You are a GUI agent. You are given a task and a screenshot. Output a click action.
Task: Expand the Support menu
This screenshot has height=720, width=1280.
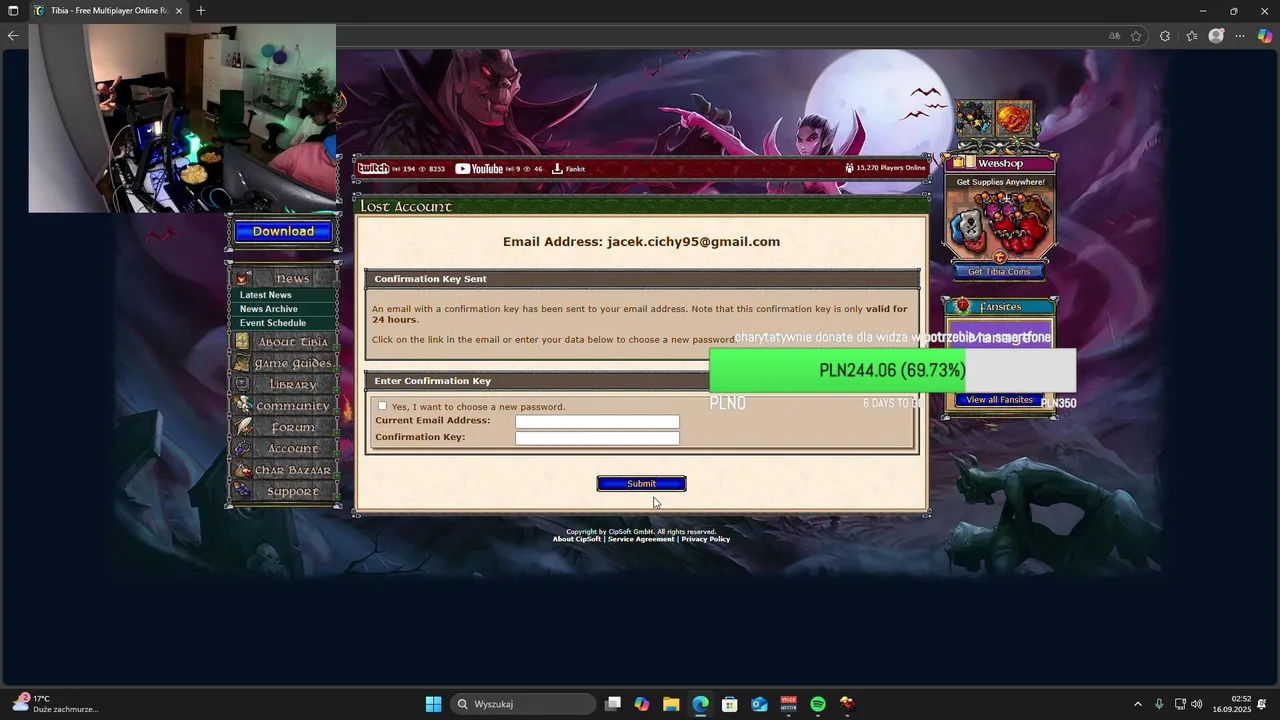(284, 491)
